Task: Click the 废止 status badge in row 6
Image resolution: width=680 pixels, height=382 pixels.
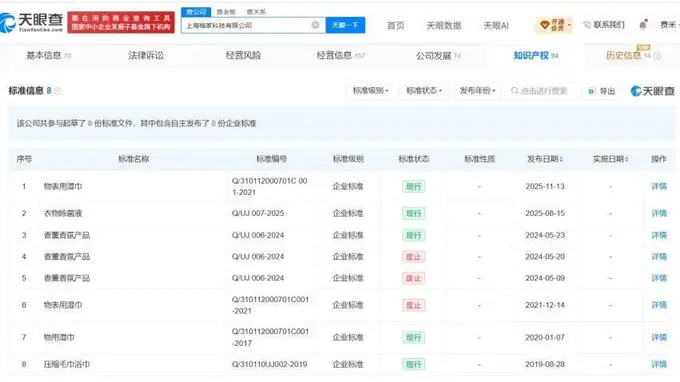Action: [413, 305]
